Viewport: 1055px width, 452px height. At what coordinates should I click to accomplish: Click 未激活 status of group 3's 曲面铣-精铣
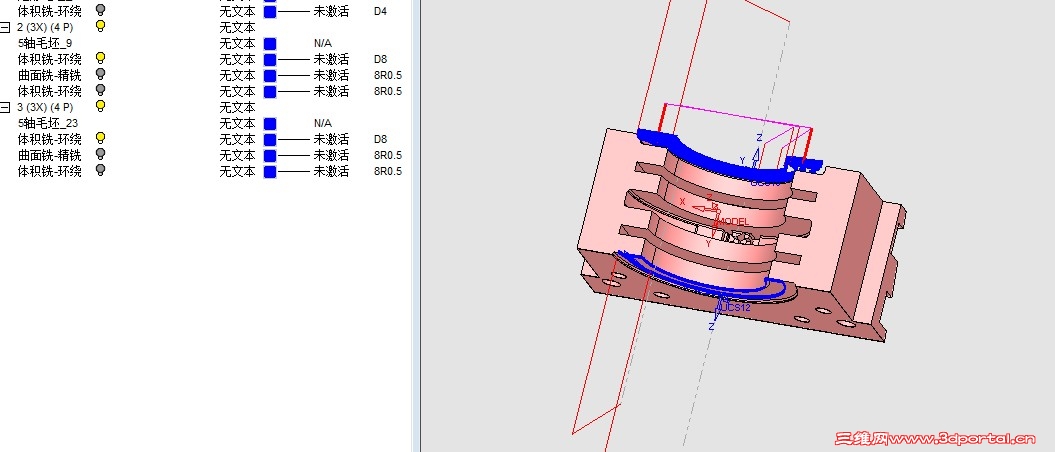coord(331,155)
